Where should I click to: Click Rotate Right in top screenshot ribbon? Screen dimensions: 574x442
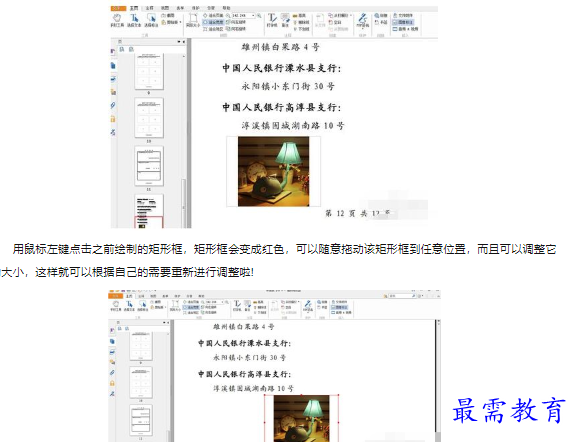point(236,29)
